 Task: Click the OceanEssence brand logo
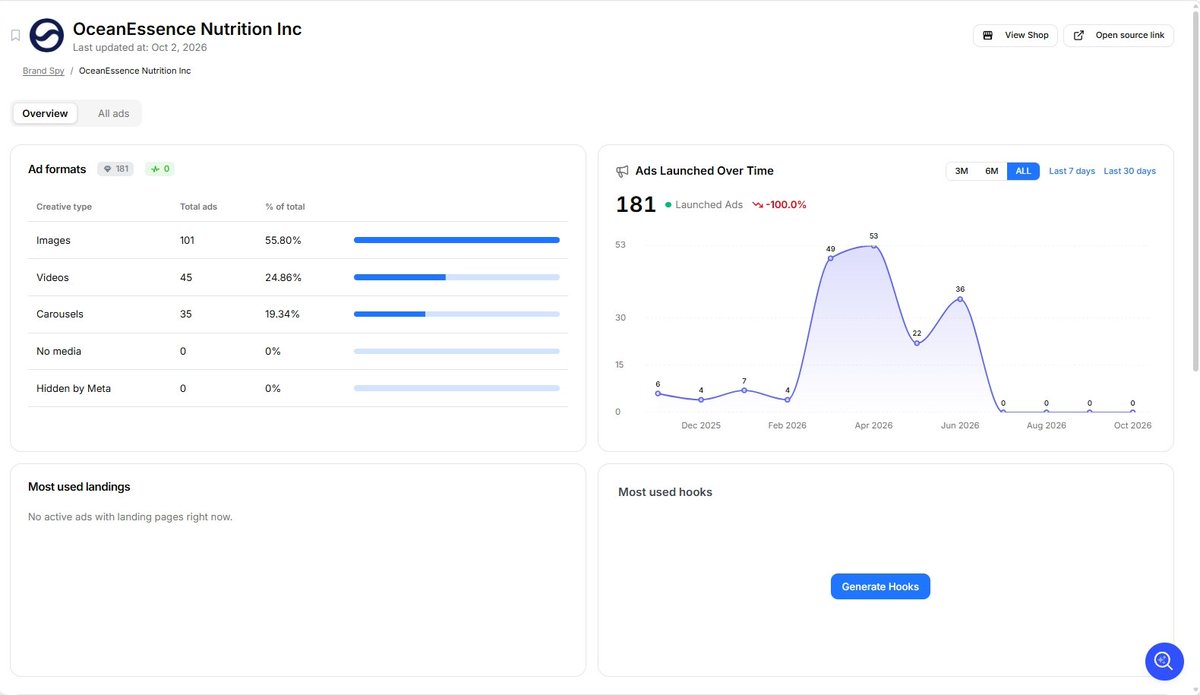(x=46, y=35)
